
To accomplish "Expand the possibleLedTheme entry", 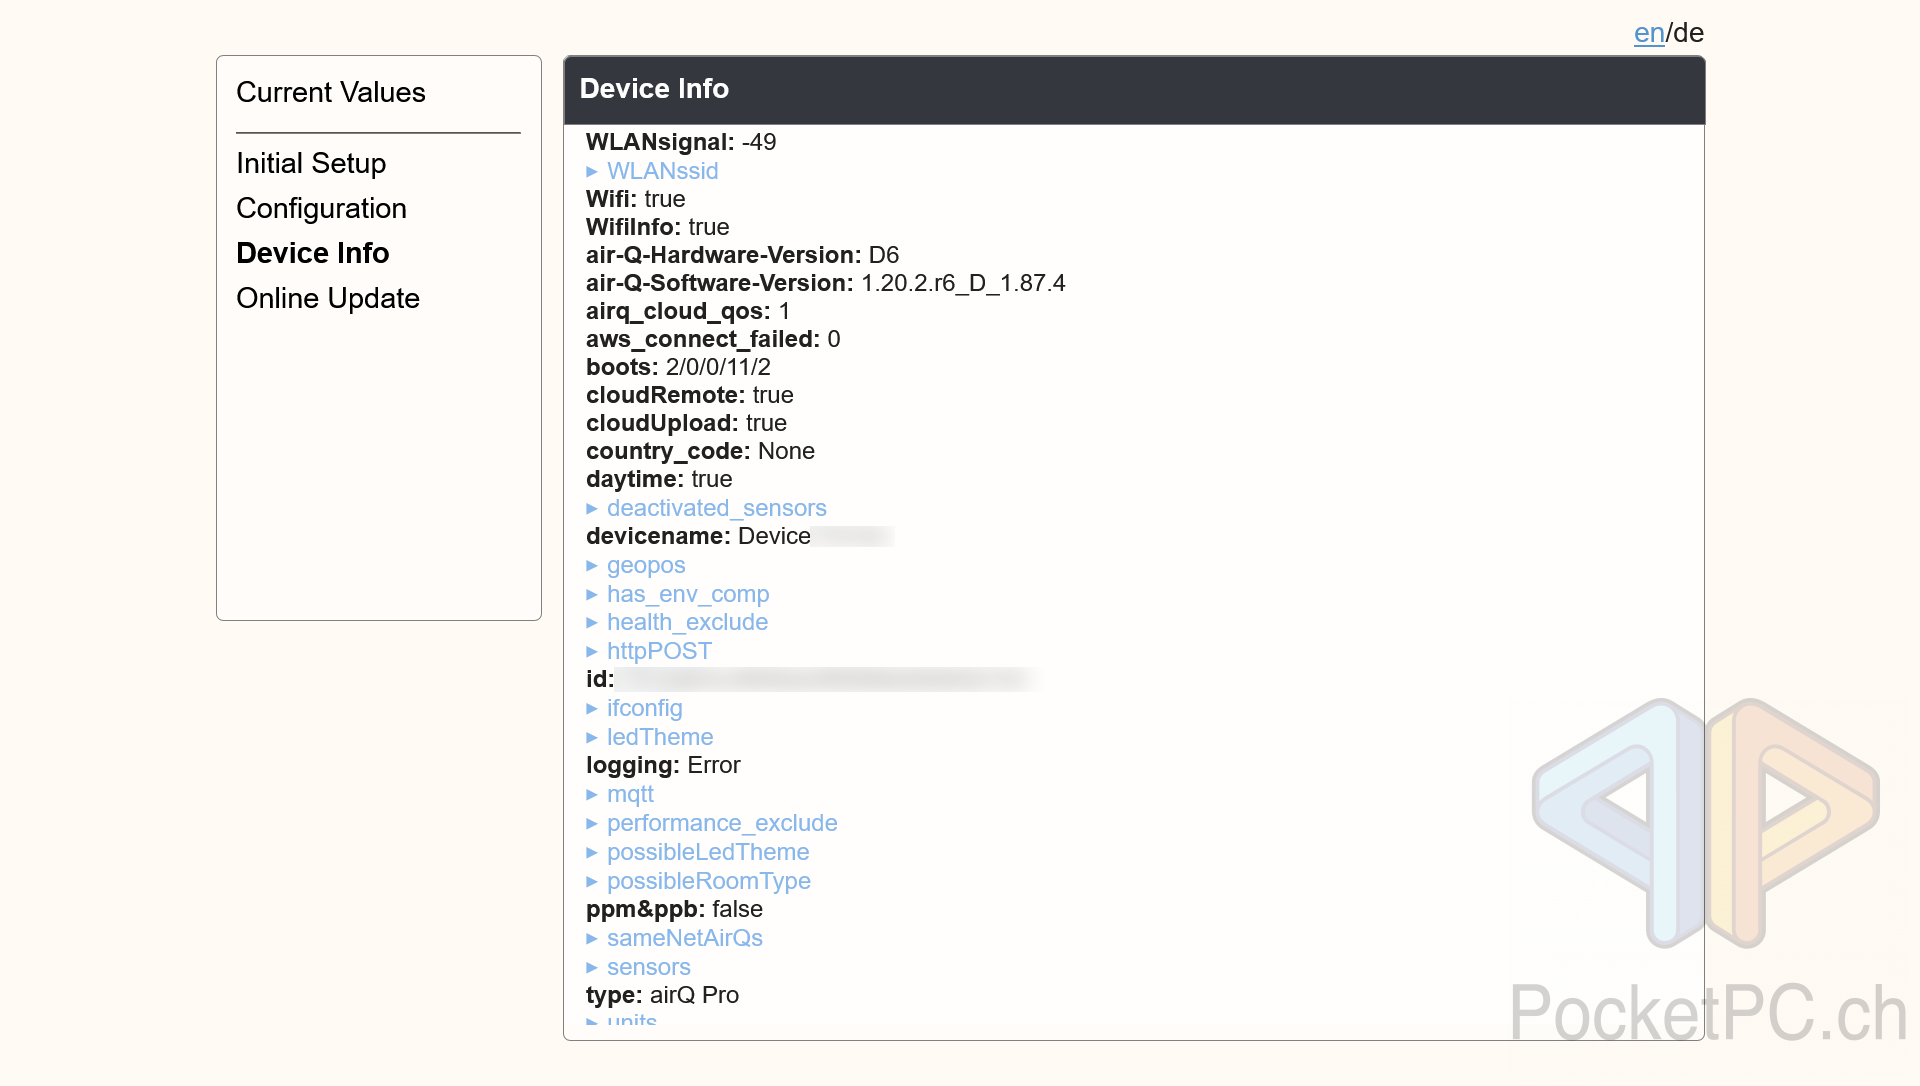I will pos(698,852).
